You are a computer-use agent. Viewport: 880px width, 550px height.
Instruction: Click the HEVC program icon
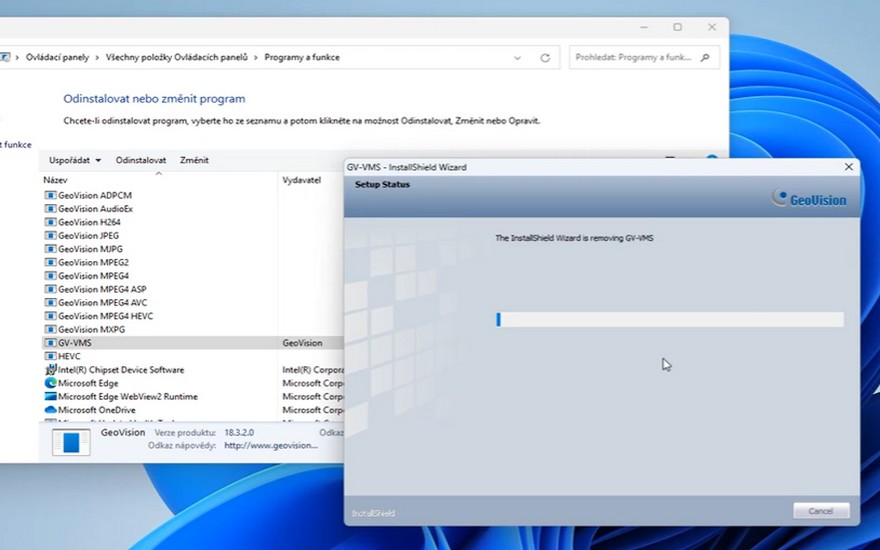point(50,356)
